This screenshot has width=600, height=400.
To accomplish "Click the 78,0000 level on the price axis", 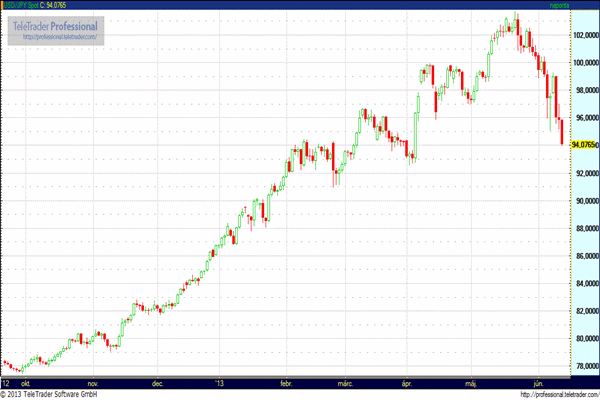I will coord(583,366).
